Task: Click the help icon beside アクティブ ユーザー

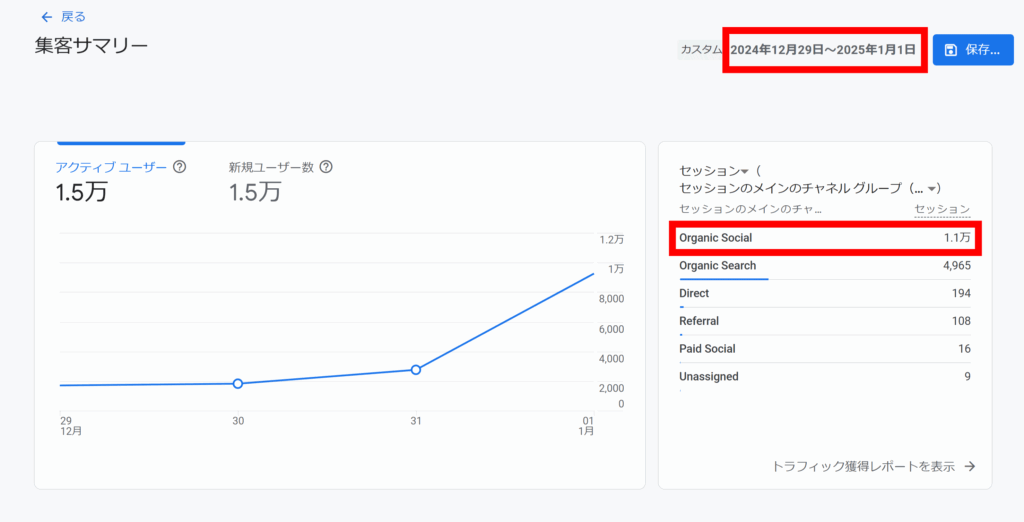Action: pos(180,167)
